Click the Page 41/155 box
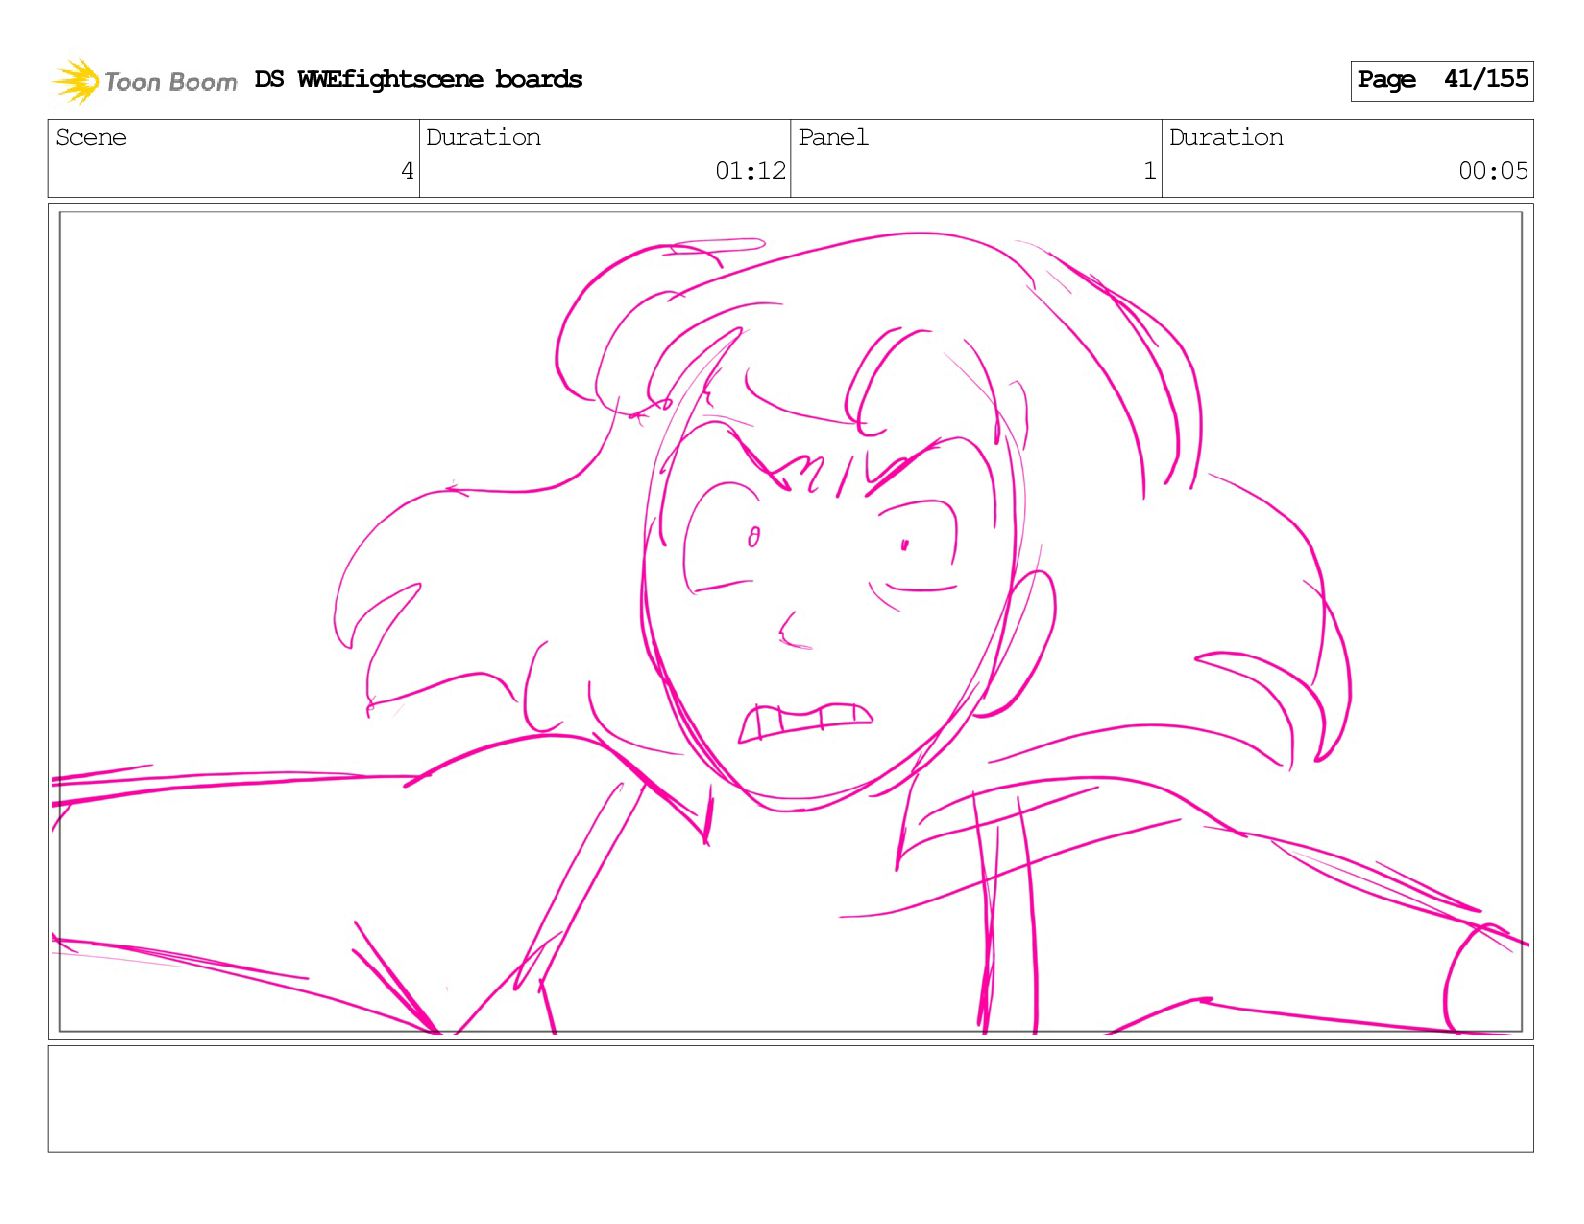The width and height of the screenshot is (1584, 1224). pos(1441,80)
